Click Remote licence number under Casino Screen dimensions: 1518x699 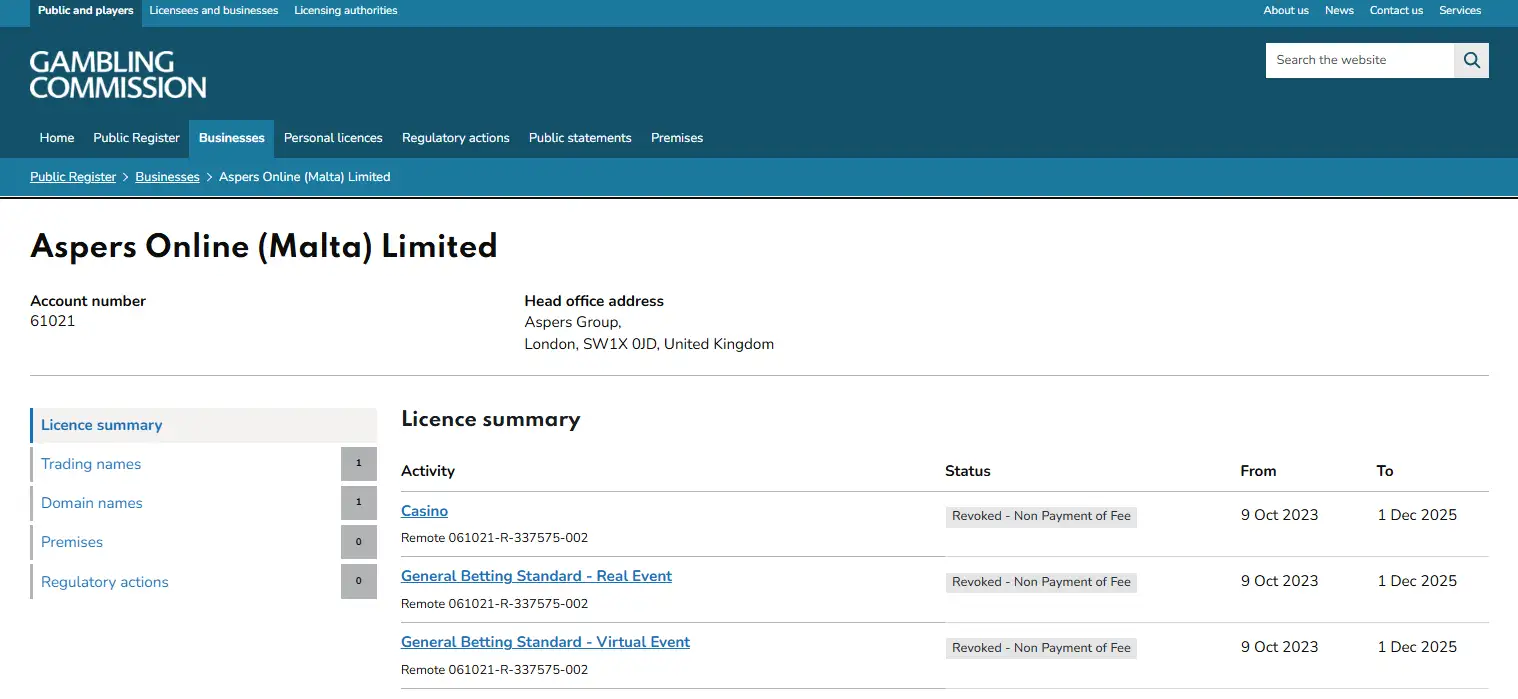click(x=494, y=538)
